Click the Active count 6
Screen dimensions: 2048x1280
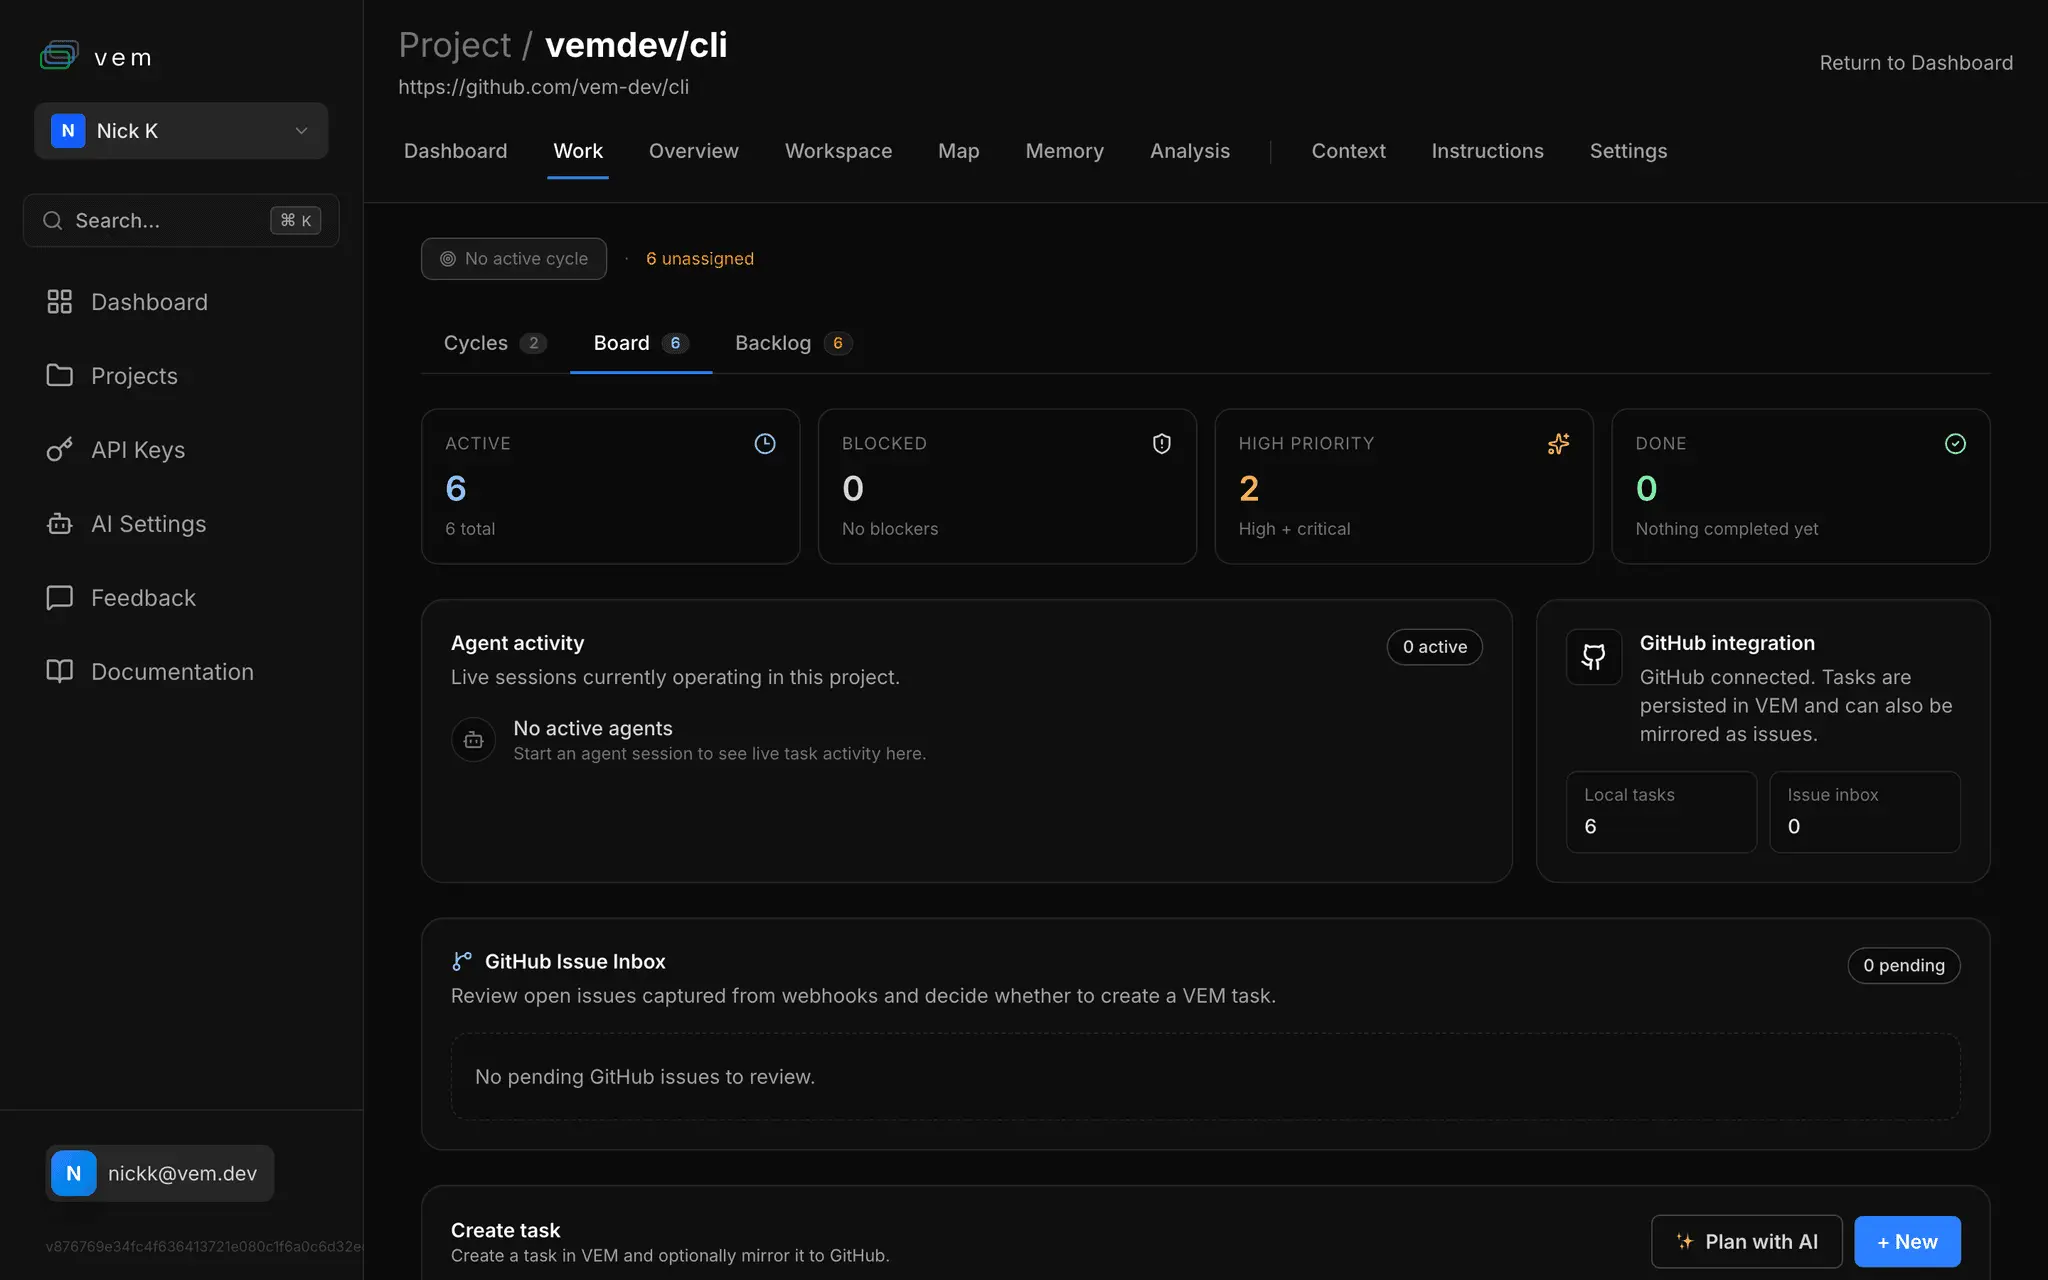point(456,489)
